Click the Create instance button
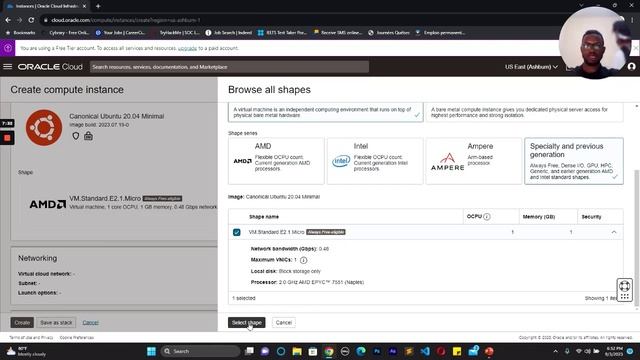The width and height of the screenshot is (640, 360). pos(22,322)
